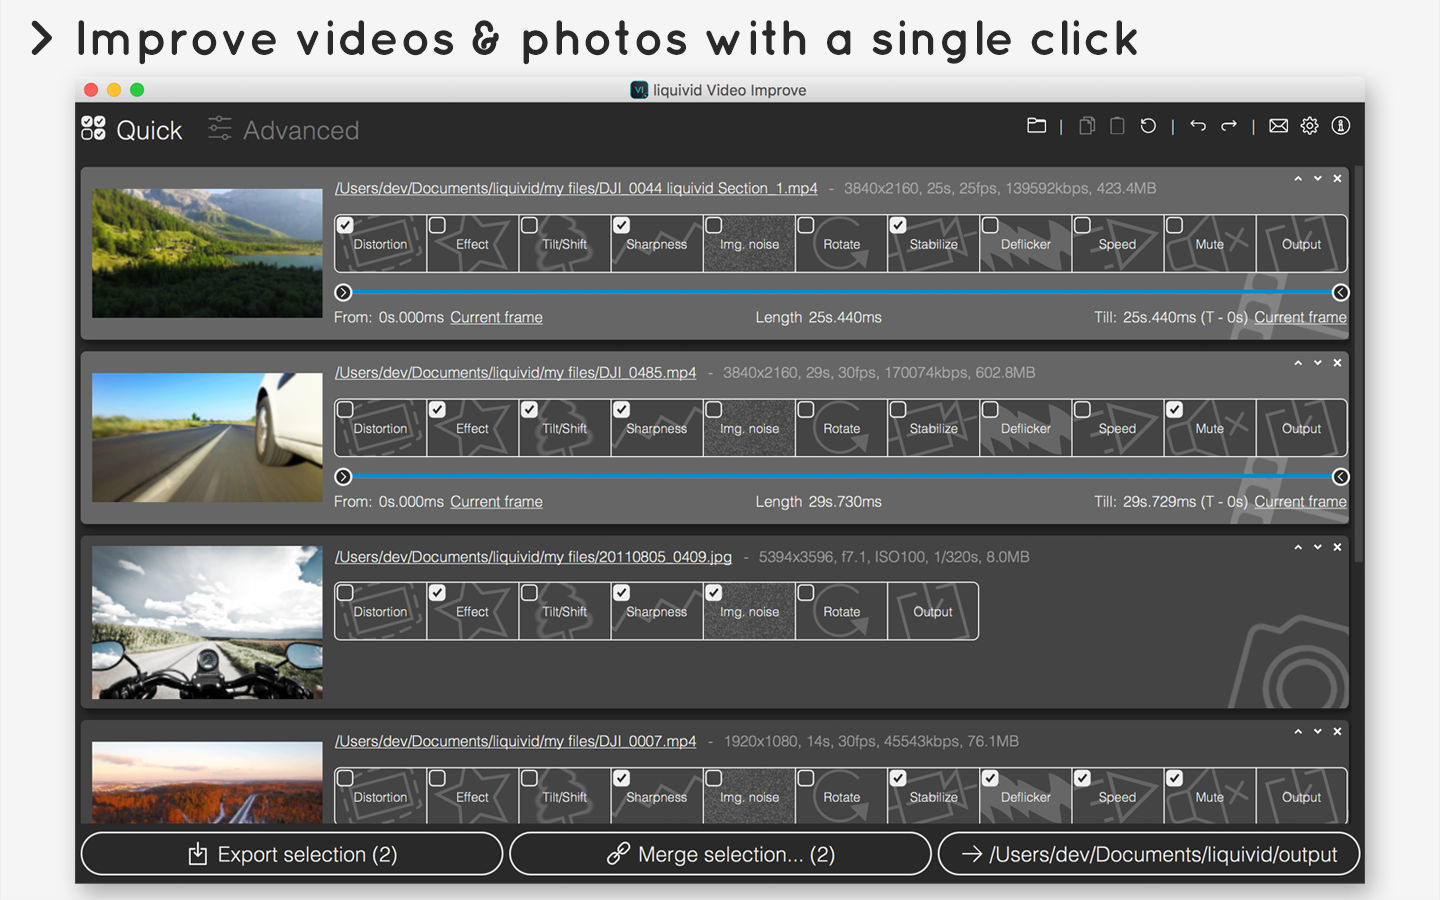Click the left trim handle on DJI_0044 timeline
Screen dimensions: 1440x900
(343, 292)
